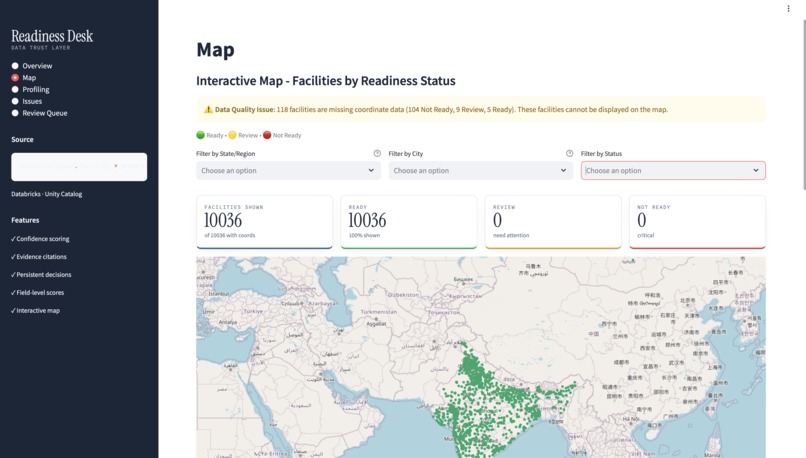Click the City filter help icon

[x=569, y=153]
